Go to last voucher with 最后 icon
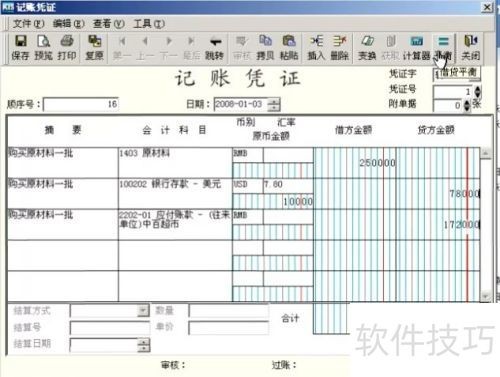This screenshot has width=500, height=377. 191,48
